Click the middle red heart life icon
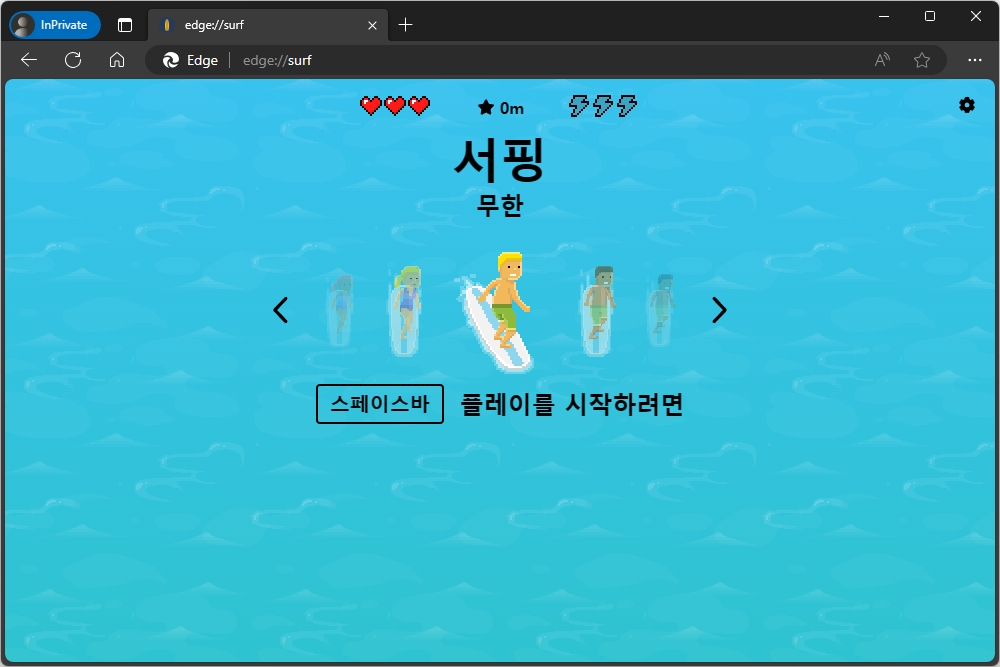Screen dimensions: 1000x667 click(x=395, y=105)
